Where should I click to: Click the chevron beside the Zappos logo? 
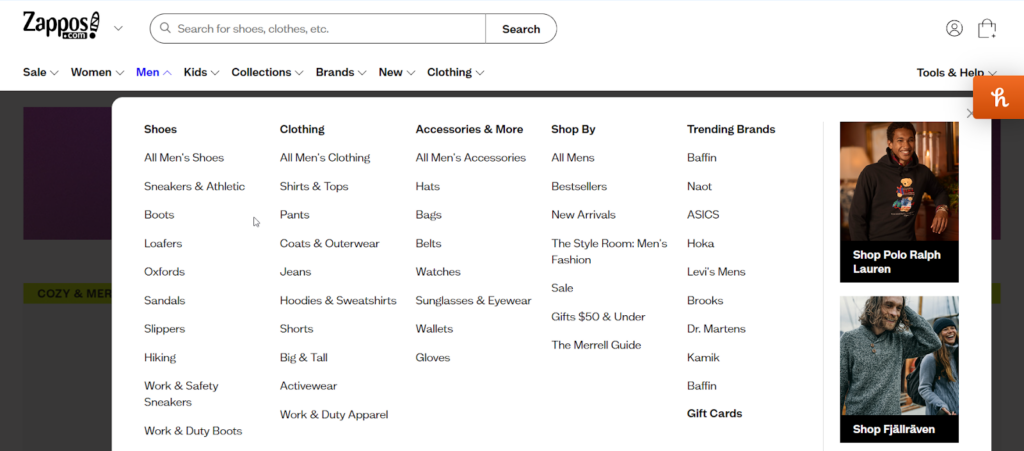tap(118, 28)
